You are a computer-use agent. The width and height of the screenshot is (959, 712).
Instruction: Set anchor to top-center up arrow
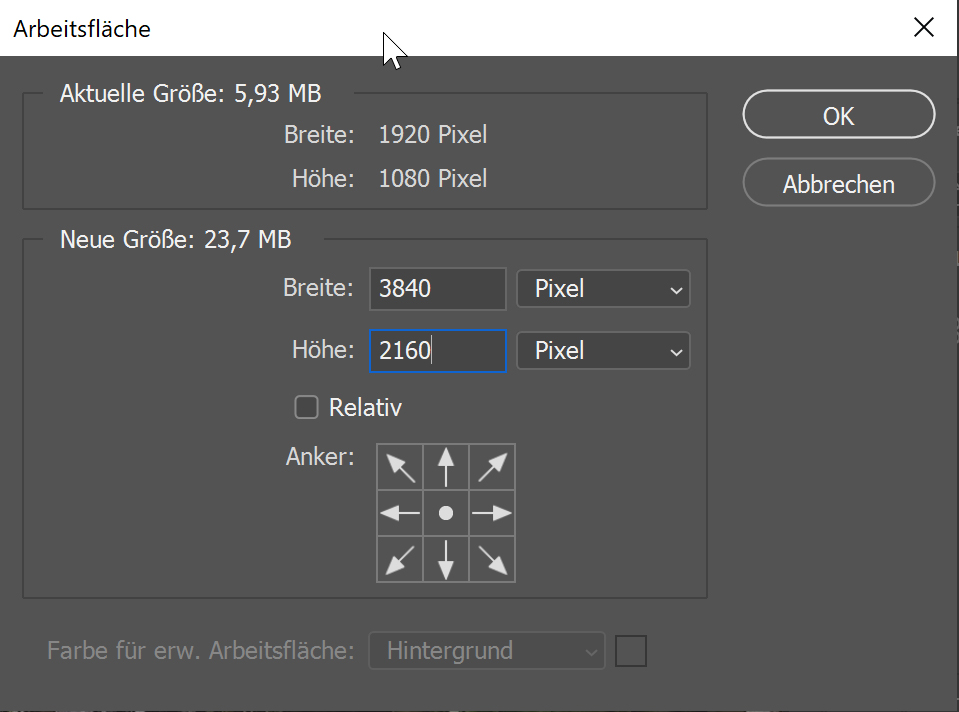(446, 467)
